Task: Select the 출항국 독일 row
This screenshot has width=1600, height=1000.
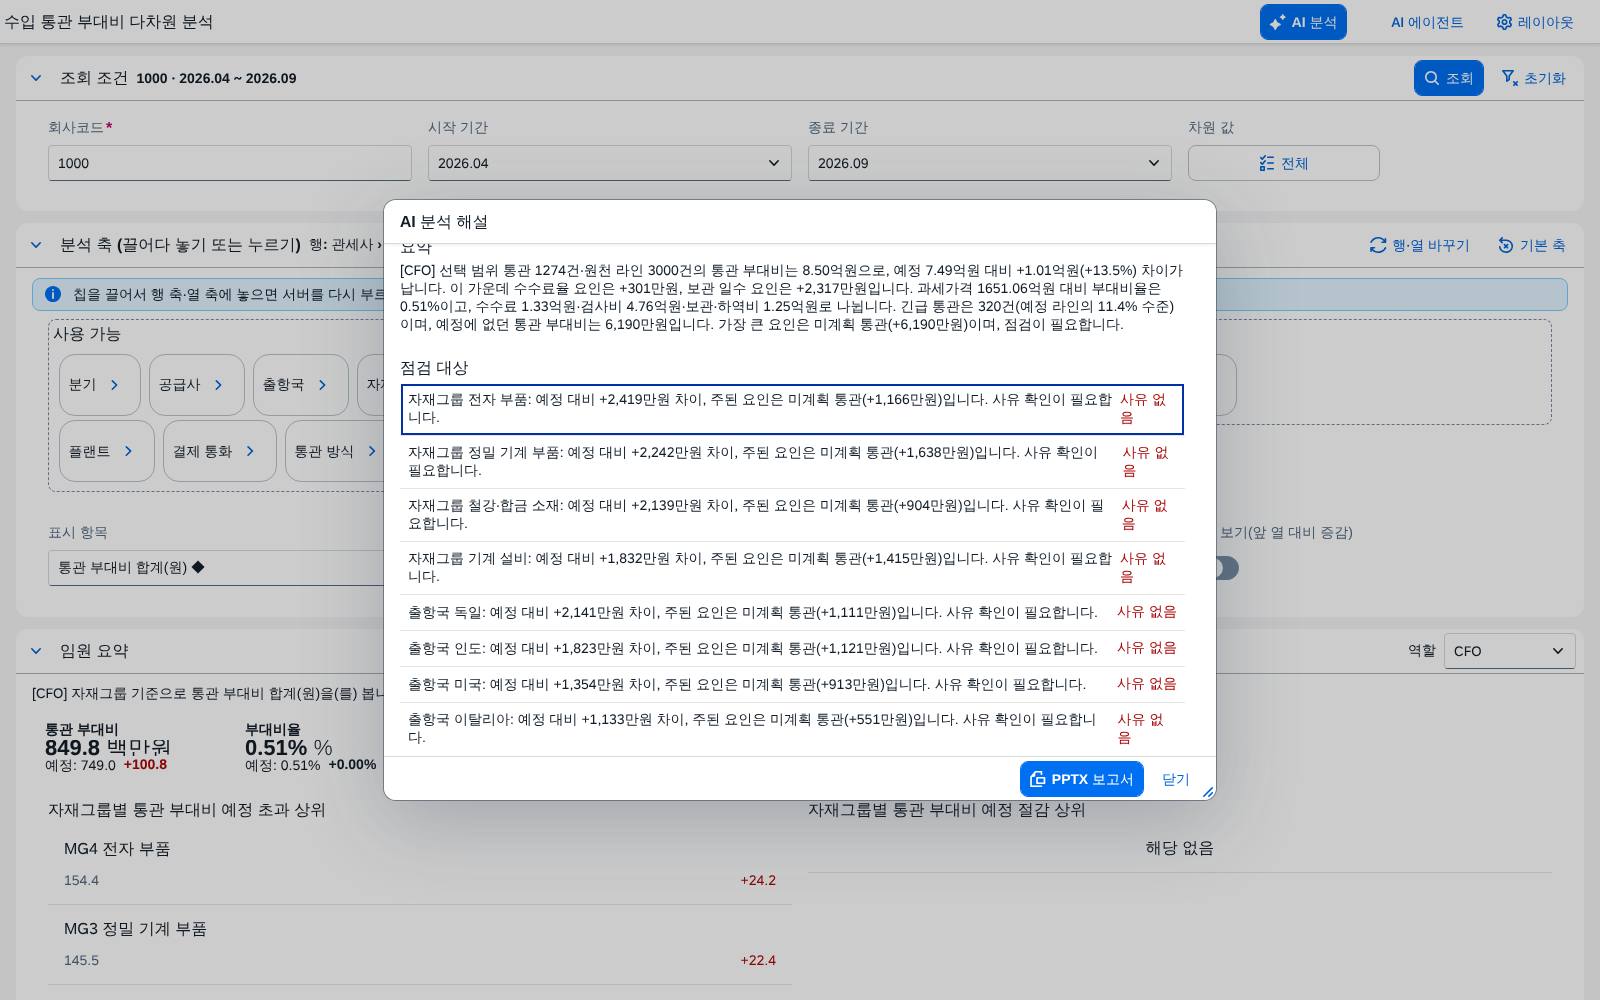Action: tap(792, 612)
